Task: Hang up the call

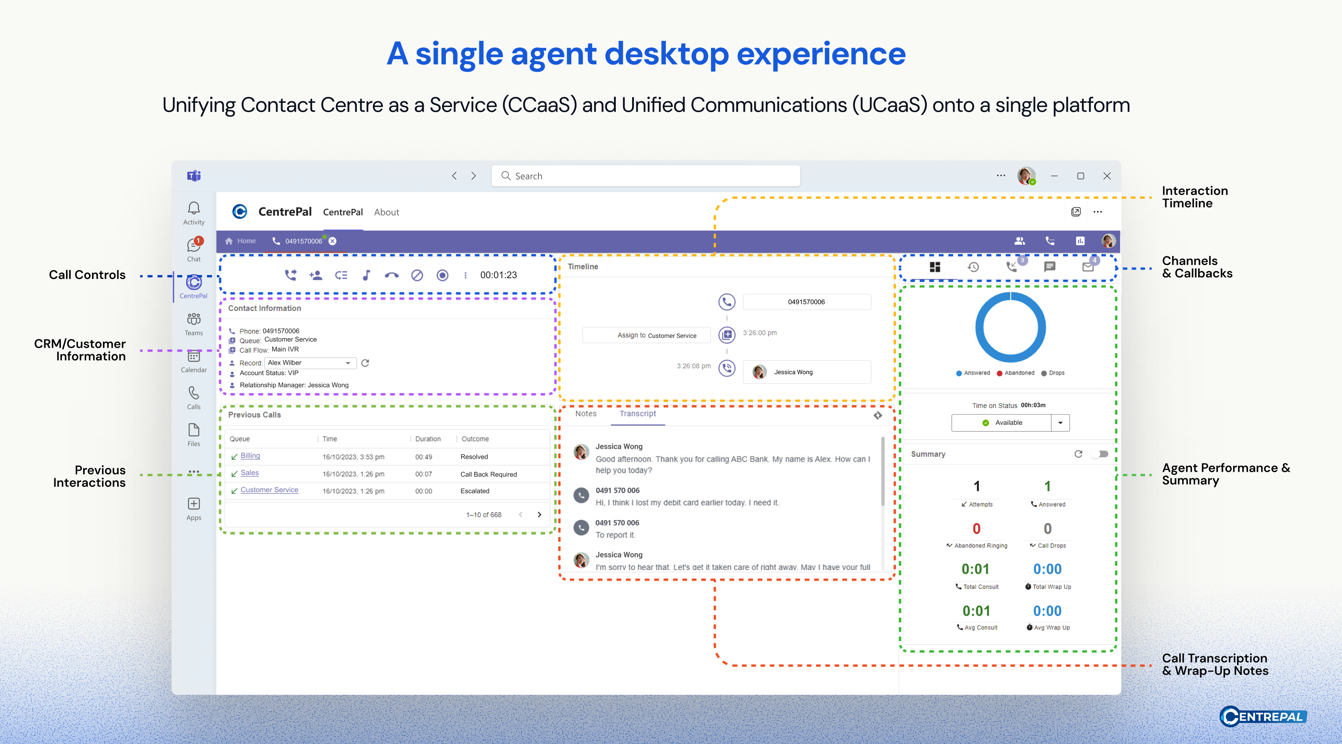Action: (x=391, y=275)
